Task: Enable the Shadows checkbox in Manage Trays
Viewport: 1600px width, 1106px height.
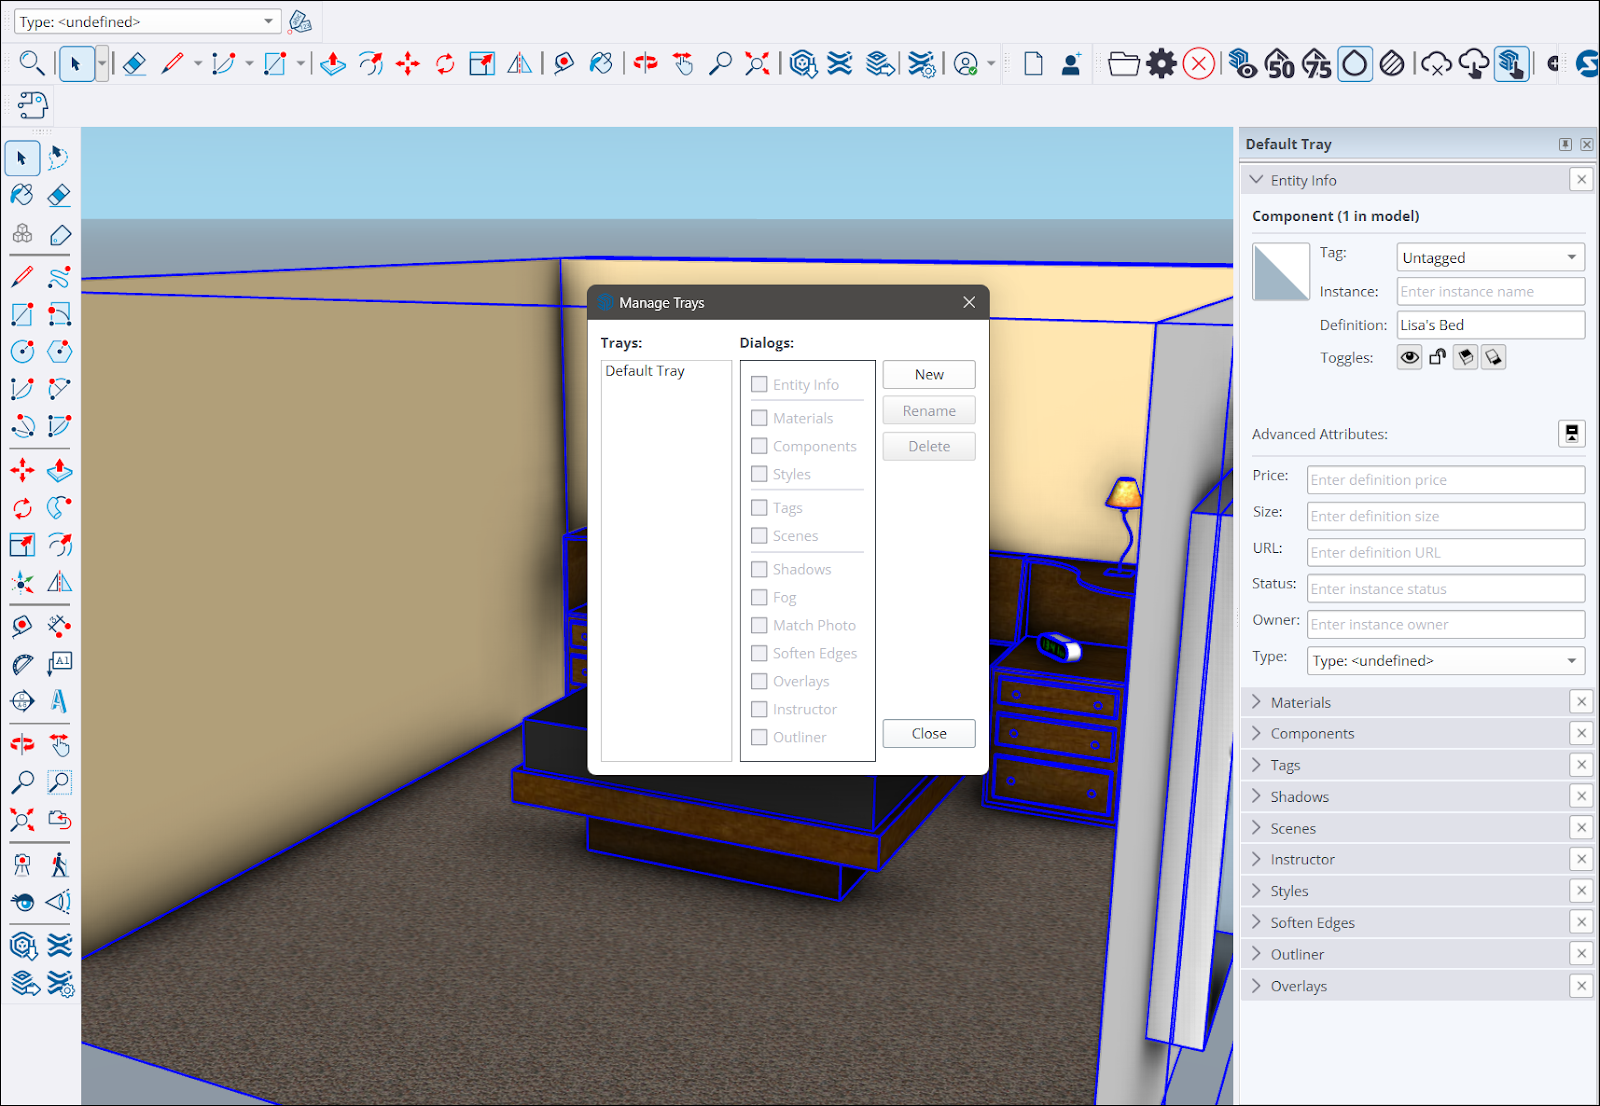Action: click(x=758, y=568)
